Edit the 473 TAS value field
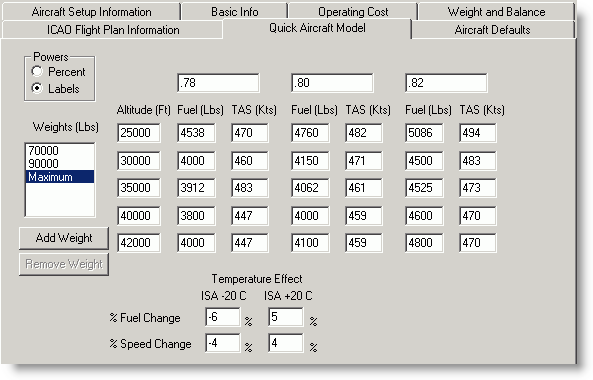This screenshot has height=380, width=593. pos(478,188)
